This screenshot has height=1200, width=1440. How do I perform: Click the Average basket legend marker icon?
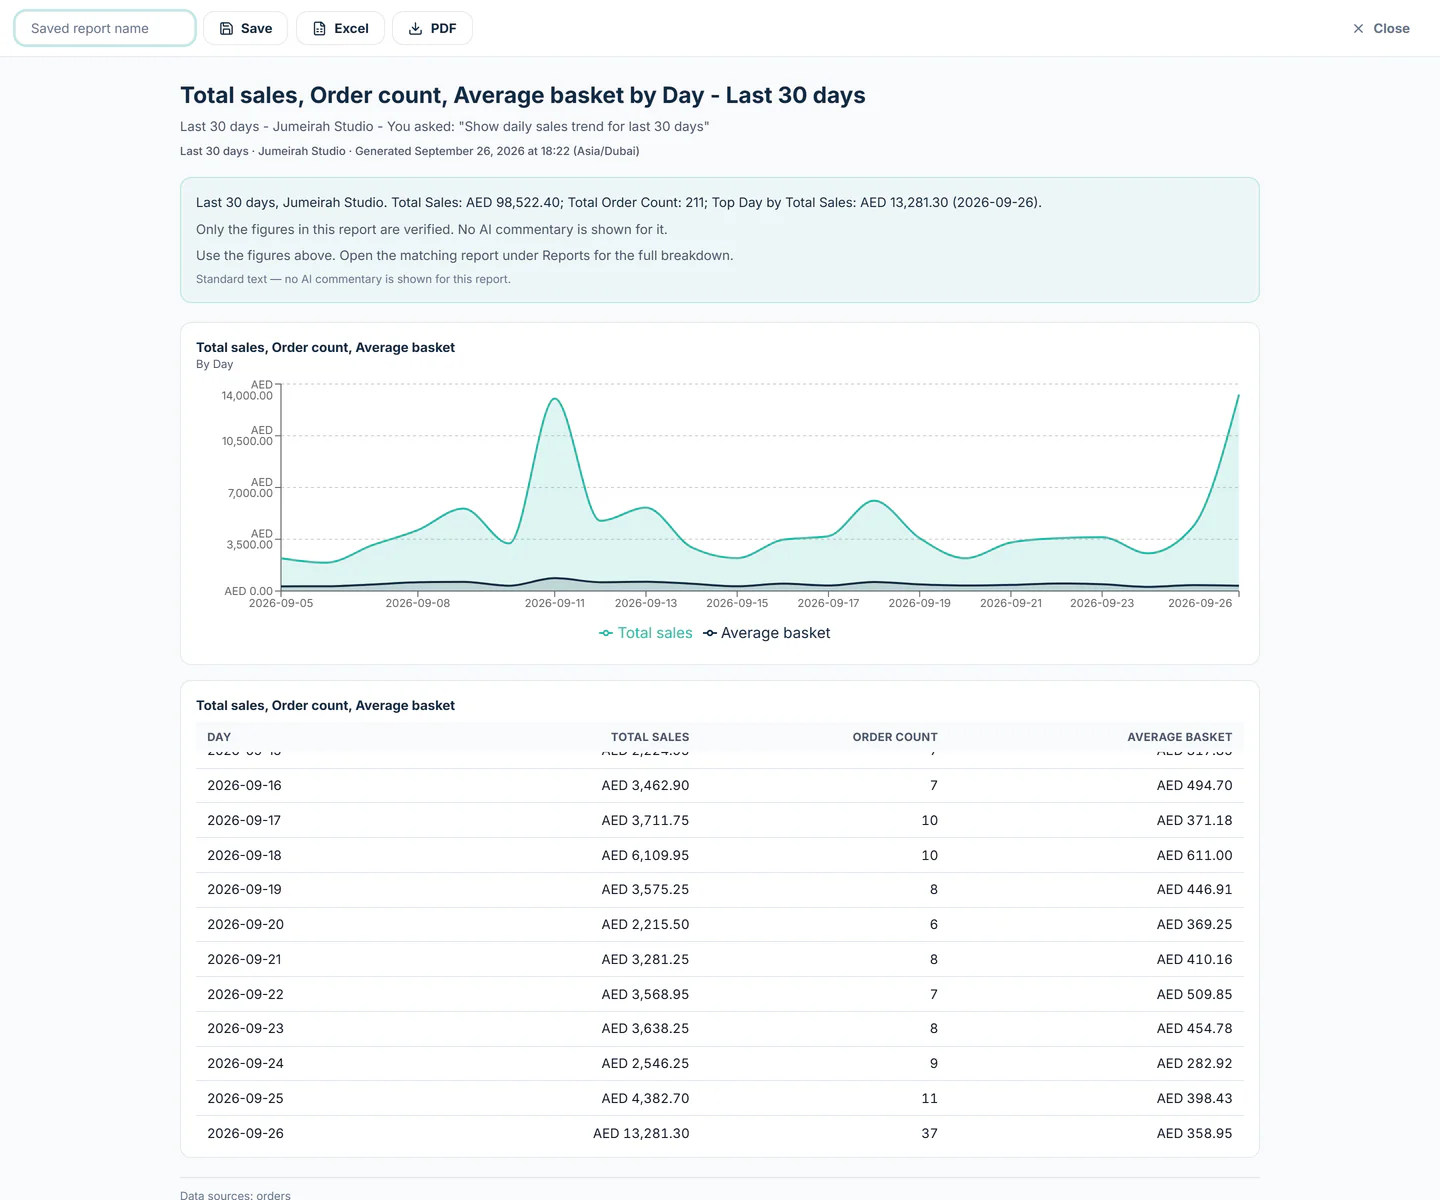pyautogui.click(x=710, y=633)
